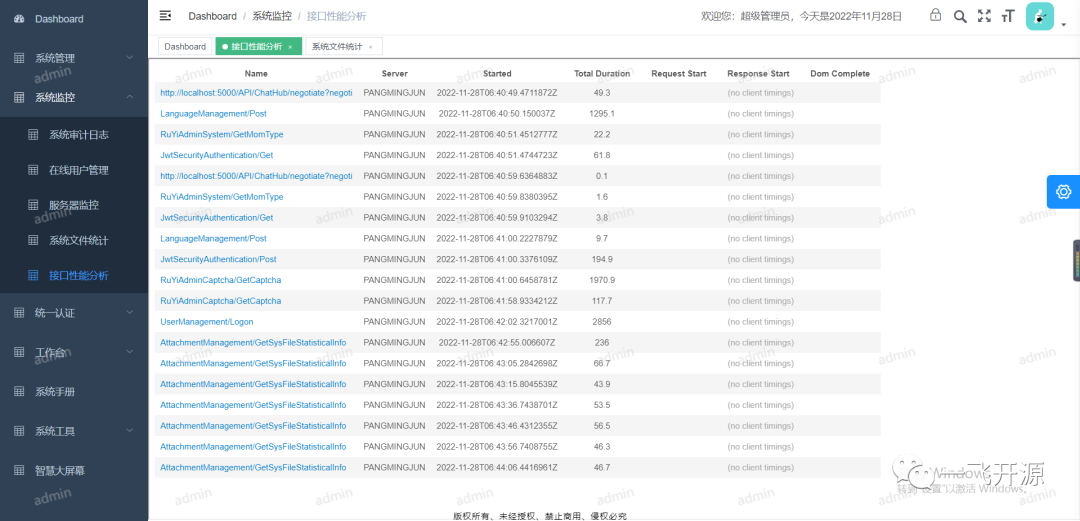Expand the 系统管理 menu chevron
Viewport: 1080px width, 521px height.
coord(129,59)
